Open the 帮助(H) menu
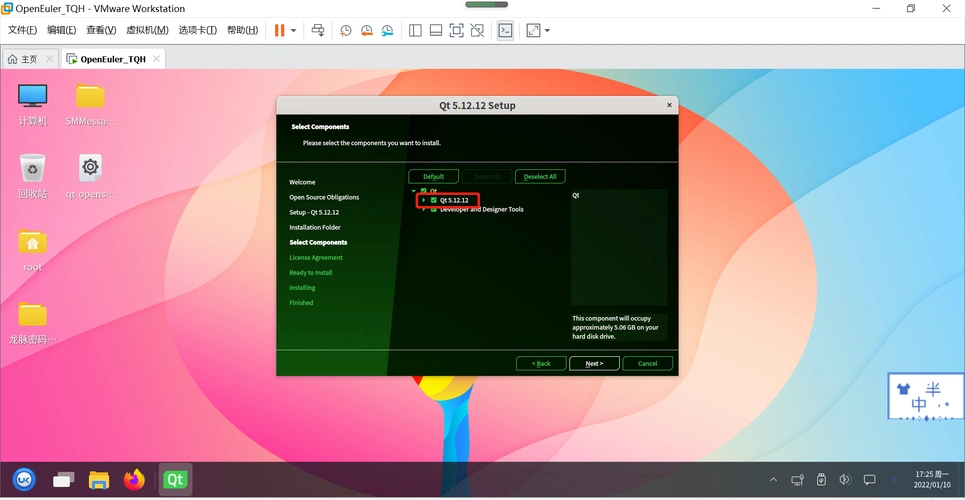This screenshot has height=500, width=965. (x=242, y=30)
